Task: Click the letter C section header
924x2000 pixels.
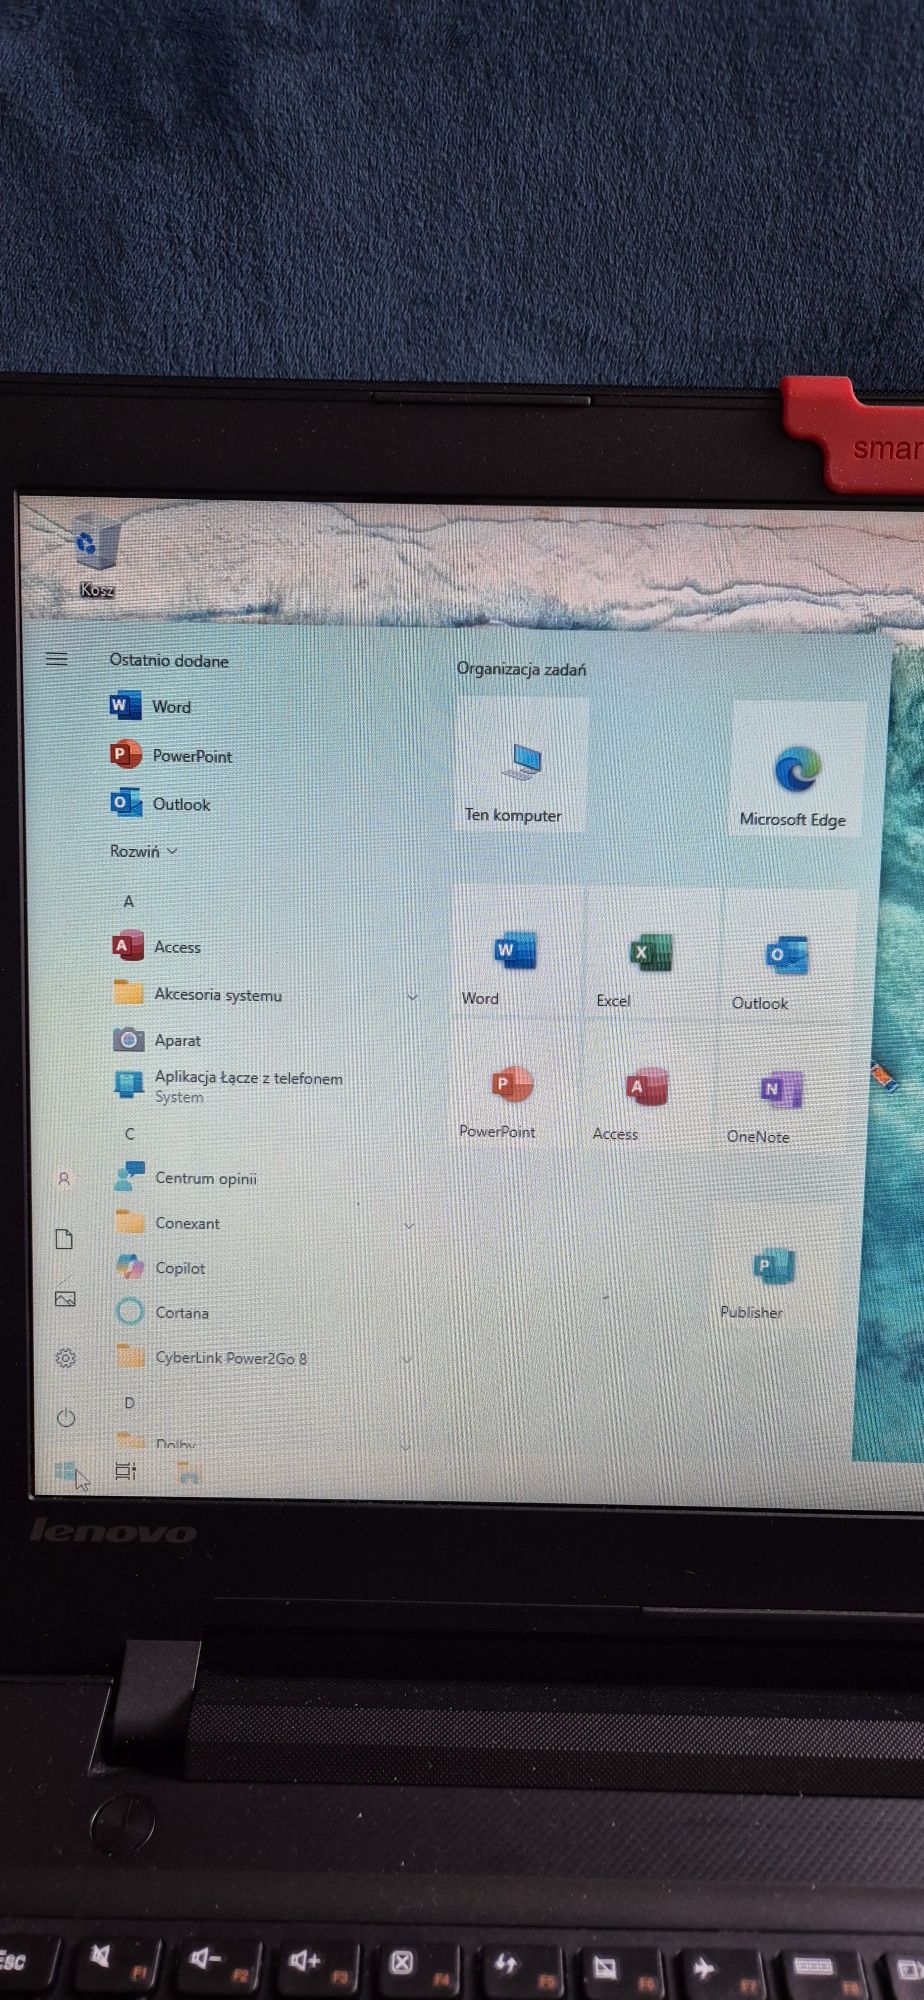Action: click(129, 1133)
